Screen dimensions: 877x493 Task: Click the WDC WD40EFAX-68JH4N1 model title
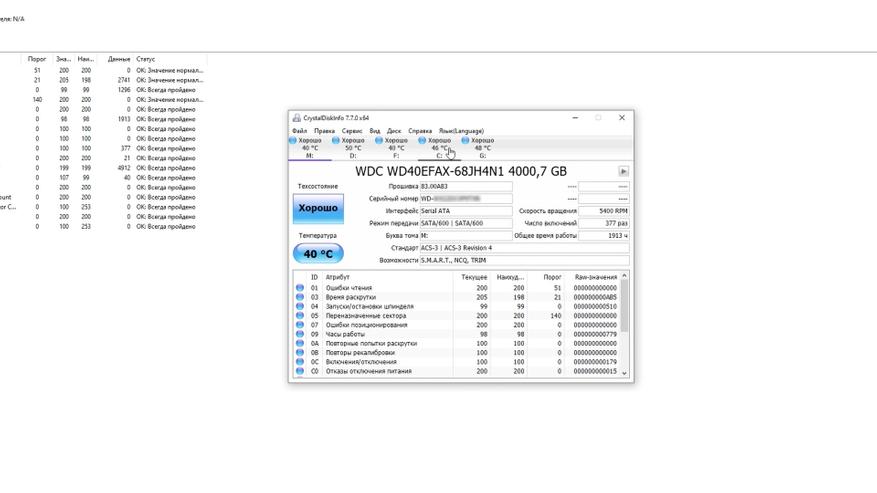(461, 171)
